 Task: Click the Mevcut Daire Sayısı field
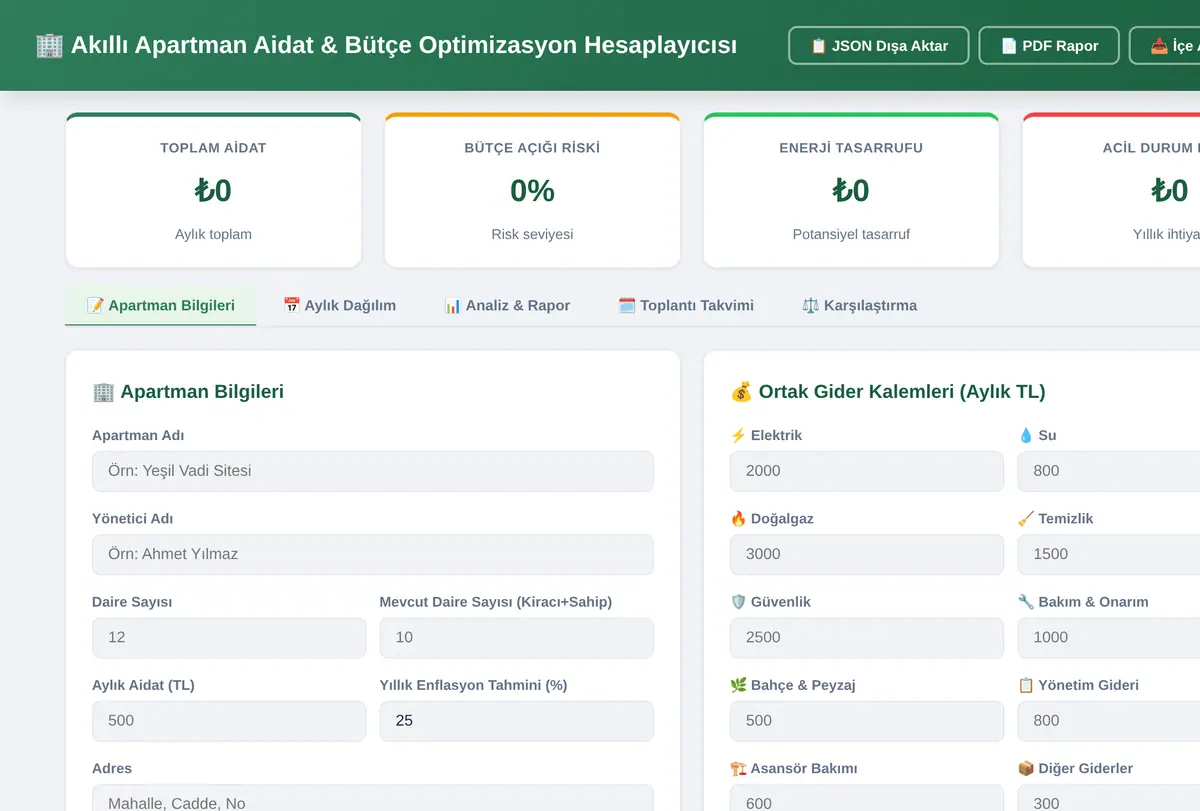(x=517, y=637)
